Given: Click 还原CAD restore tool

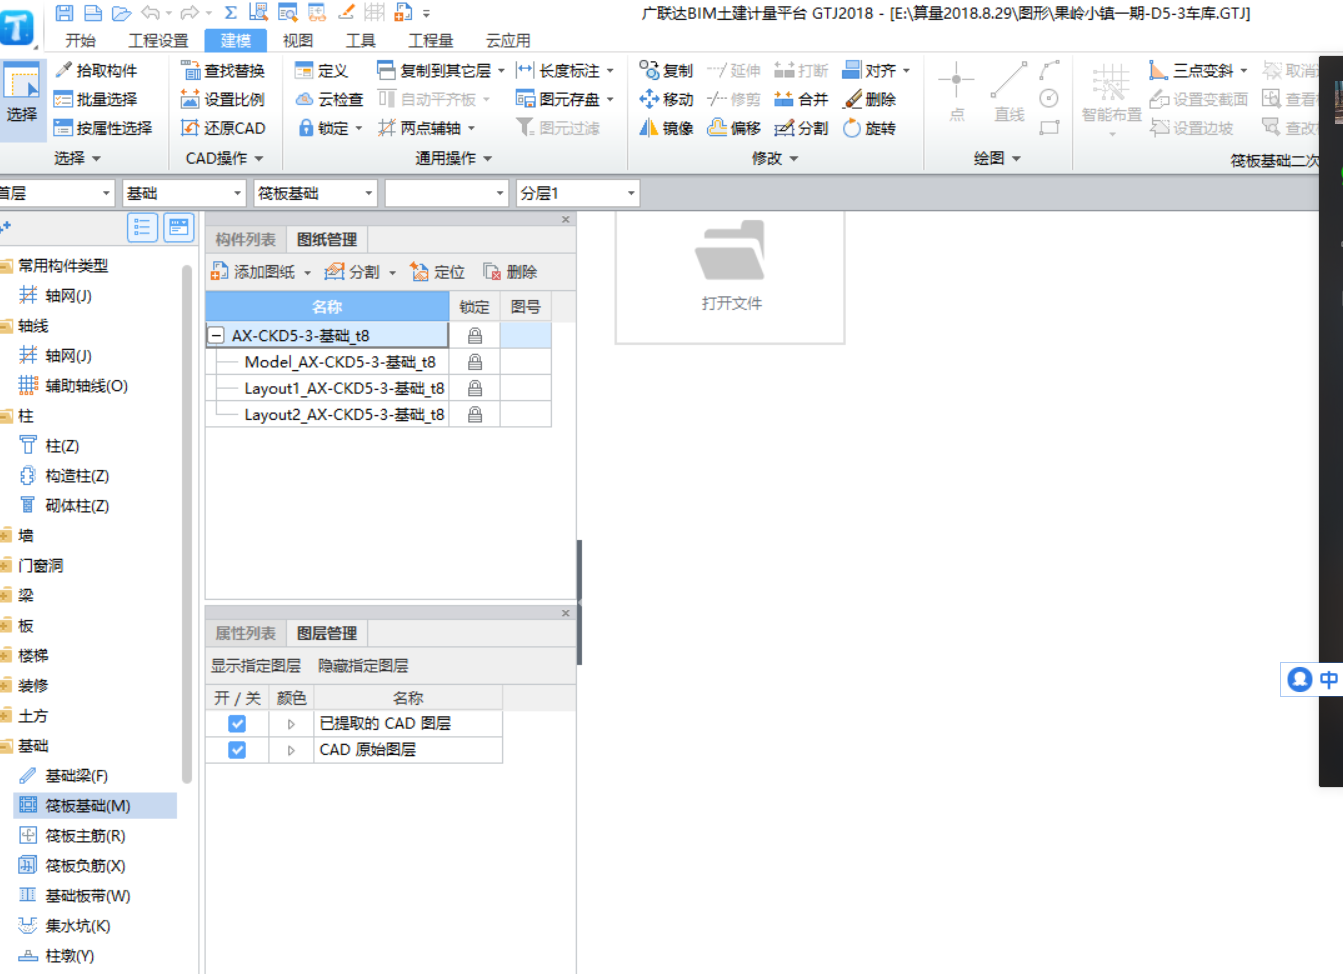Looking at the screenshot, I should tap(223, 128).
